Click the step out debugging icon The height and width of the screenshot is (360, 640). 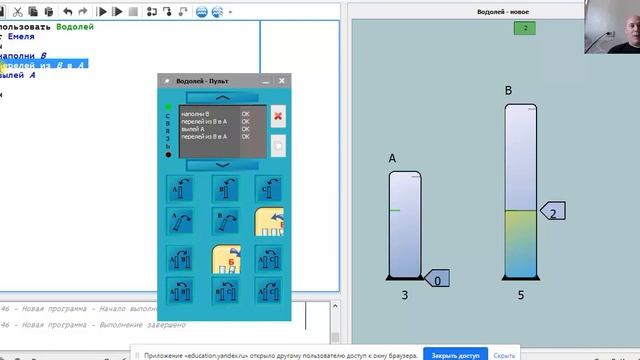[x=183, y=12]
